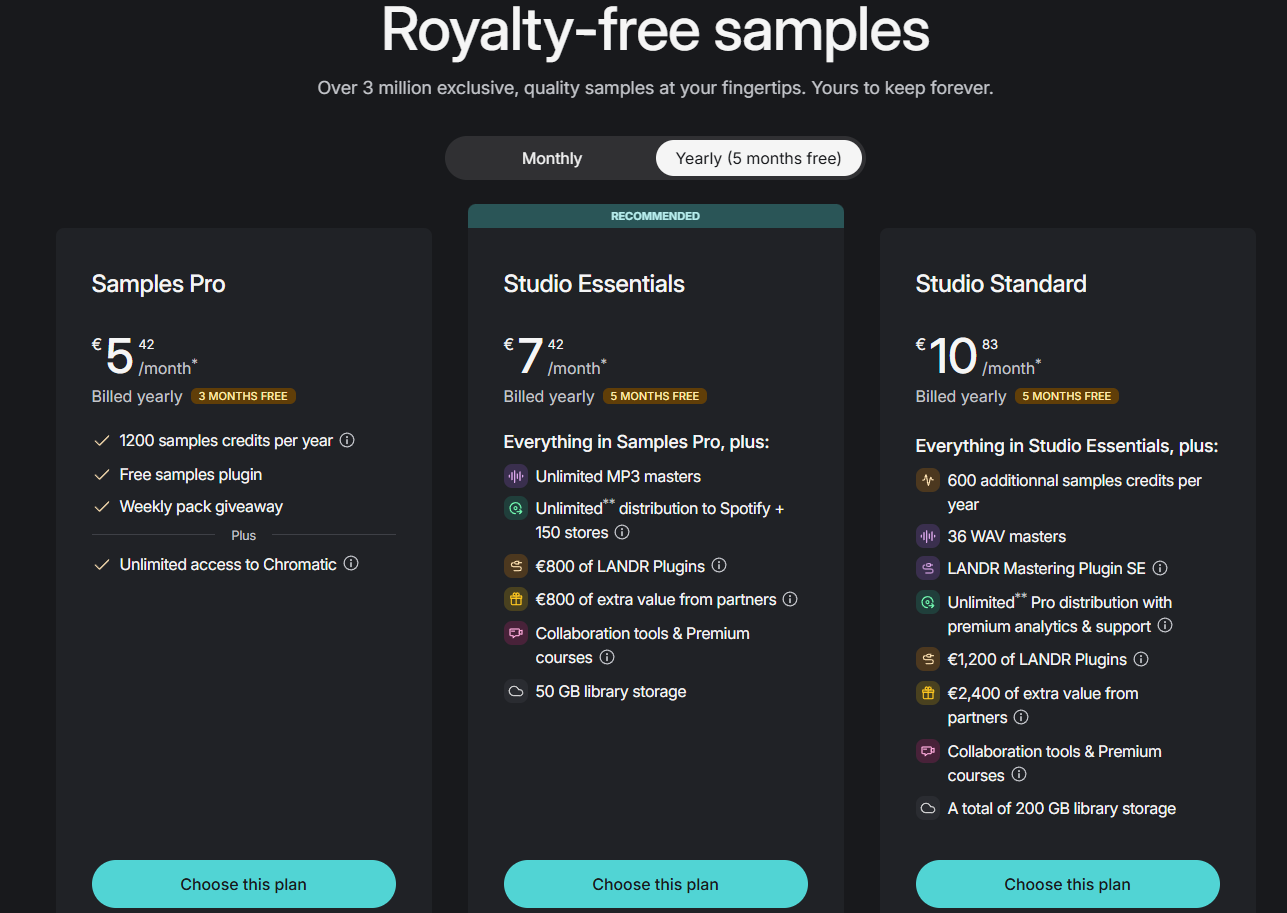Select the Studio Standard plan heading

1000,283
